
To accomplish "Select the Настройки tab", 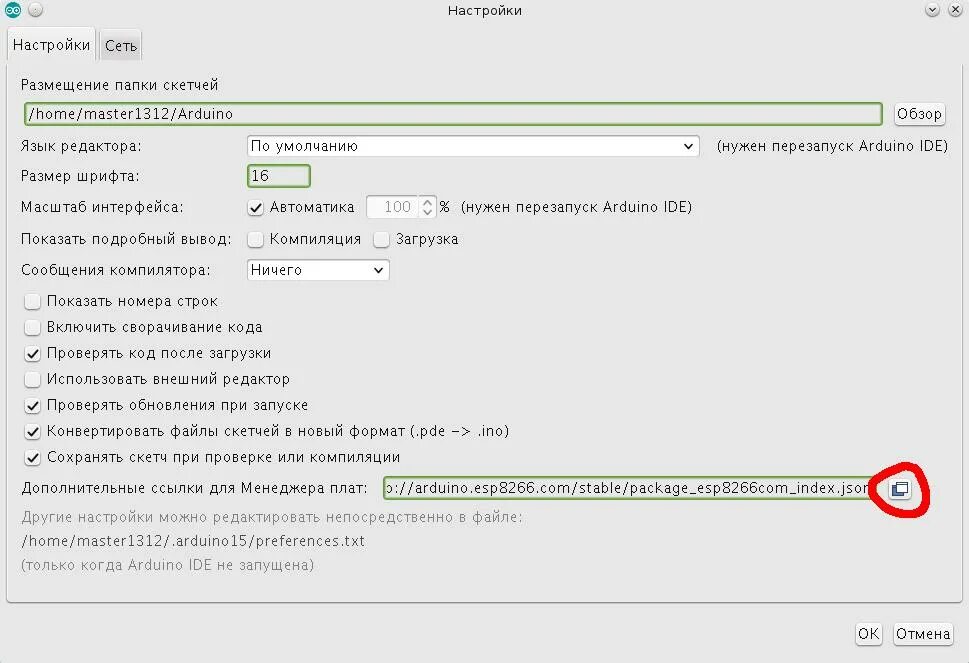I will [51, 45].
